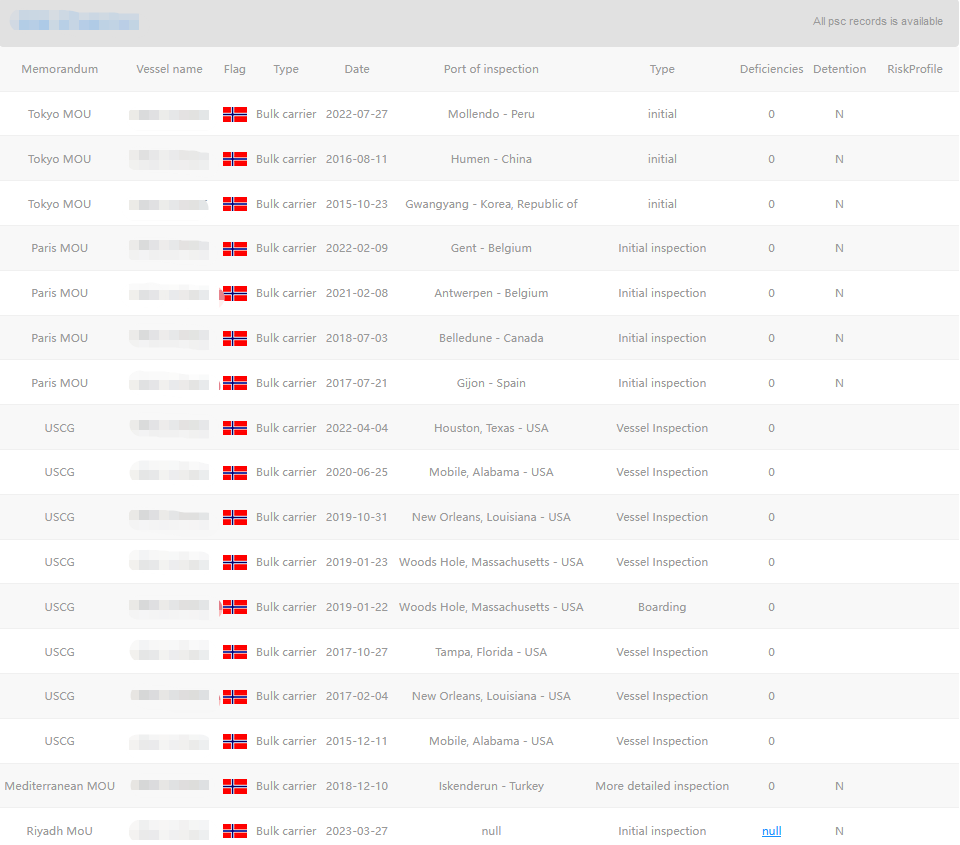Click the date 2022-04-04
The width and height of the screenshot is (960, 845).
pyautogui.click(x=357, y=428)
